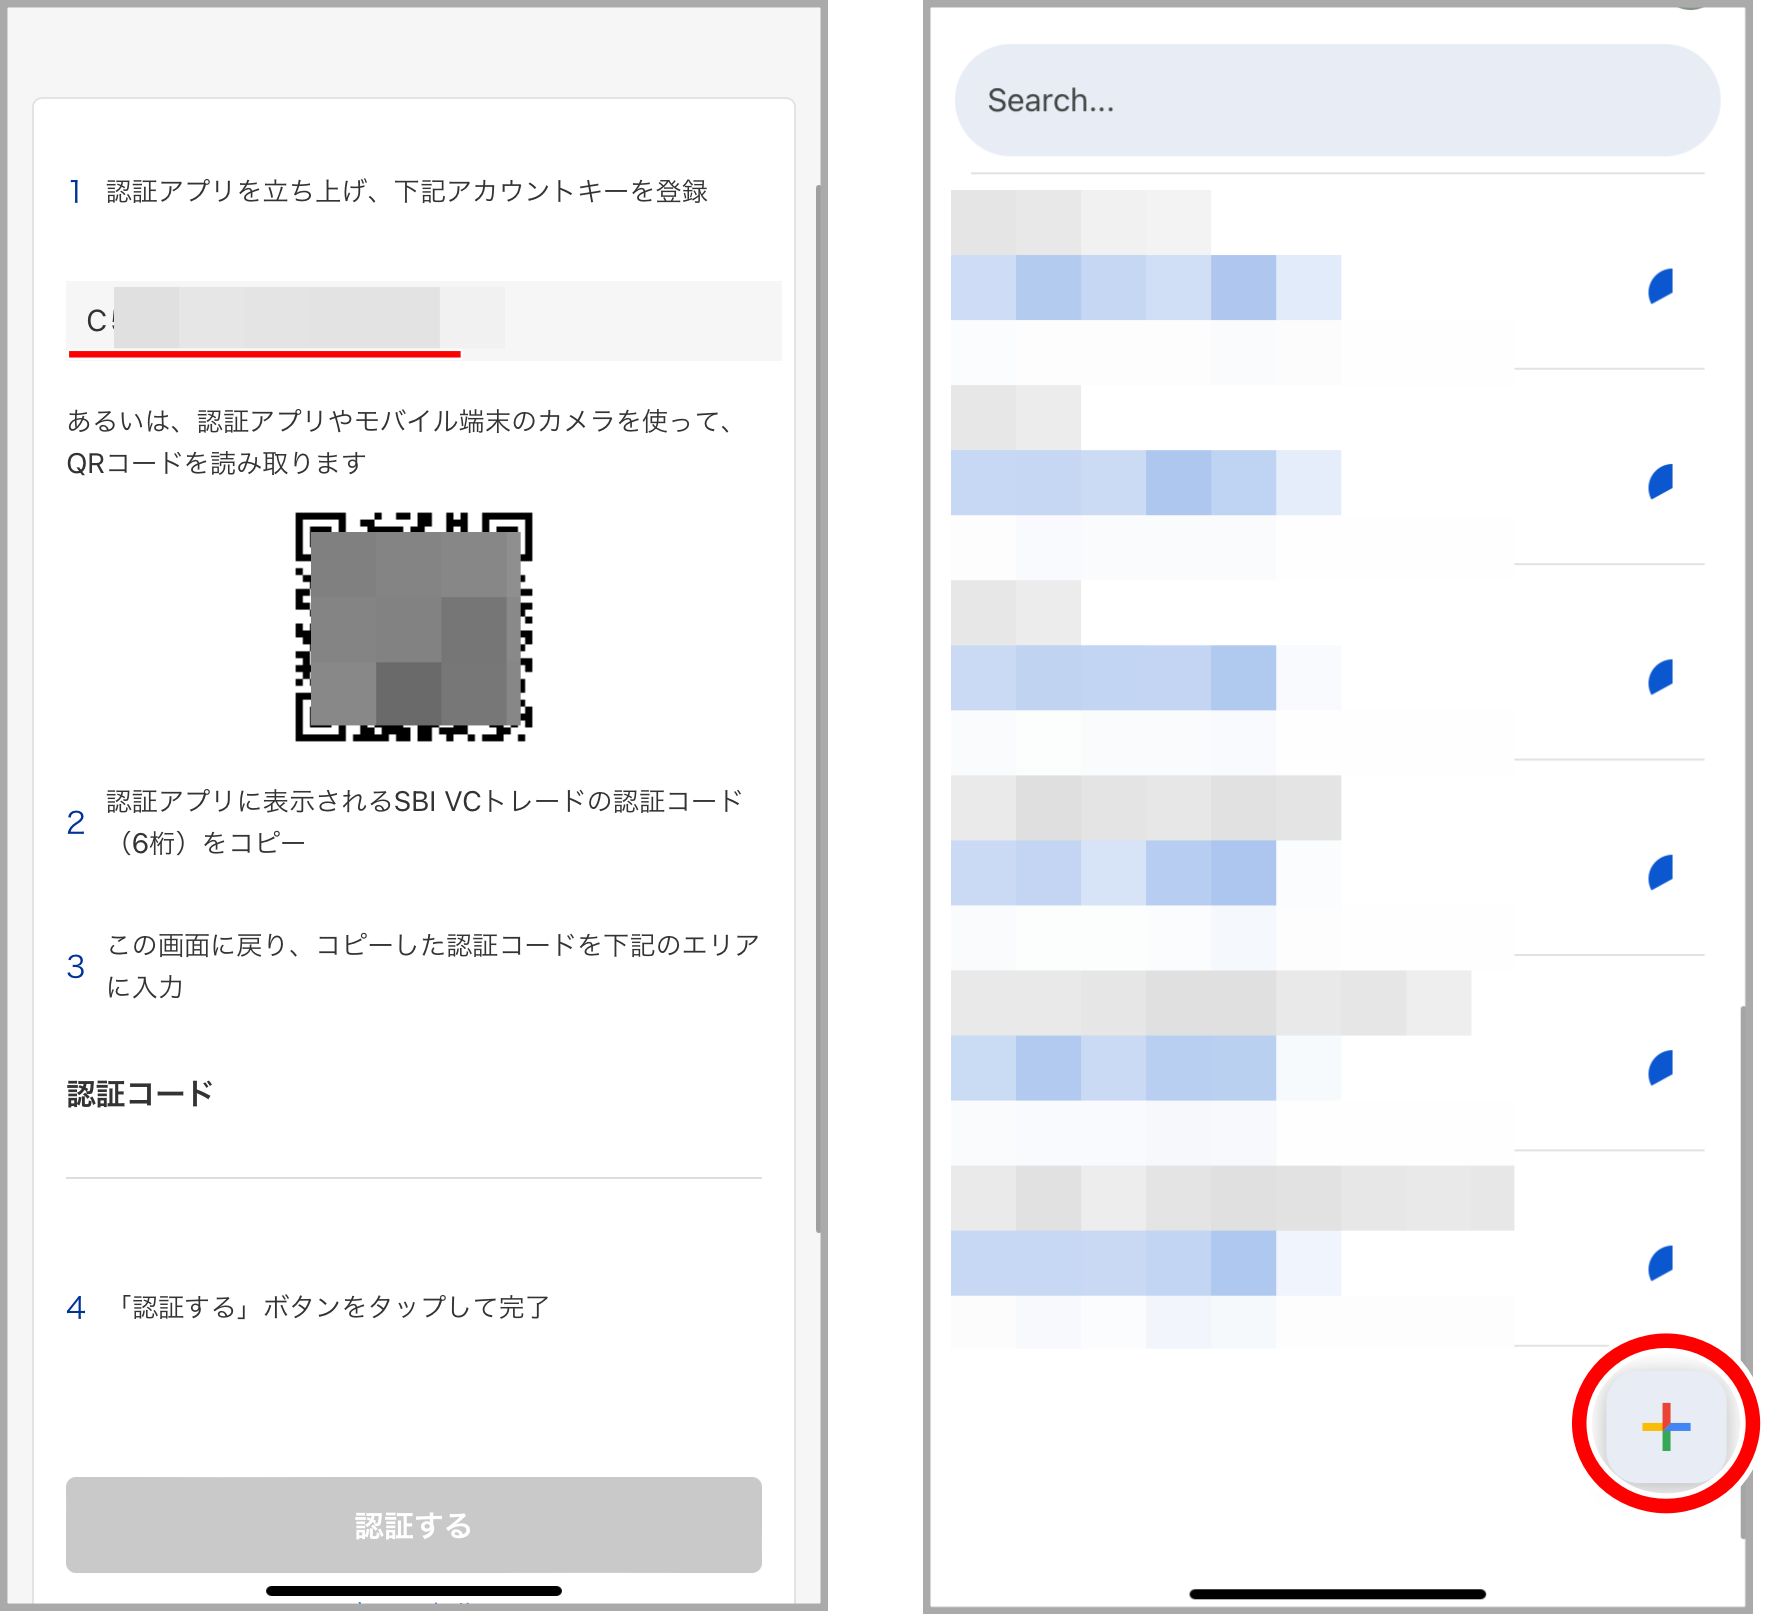Tap the colorful plus add-account button
The width and height of the screenshot is (1767, 1614).
click(x=1665, y=1427)
